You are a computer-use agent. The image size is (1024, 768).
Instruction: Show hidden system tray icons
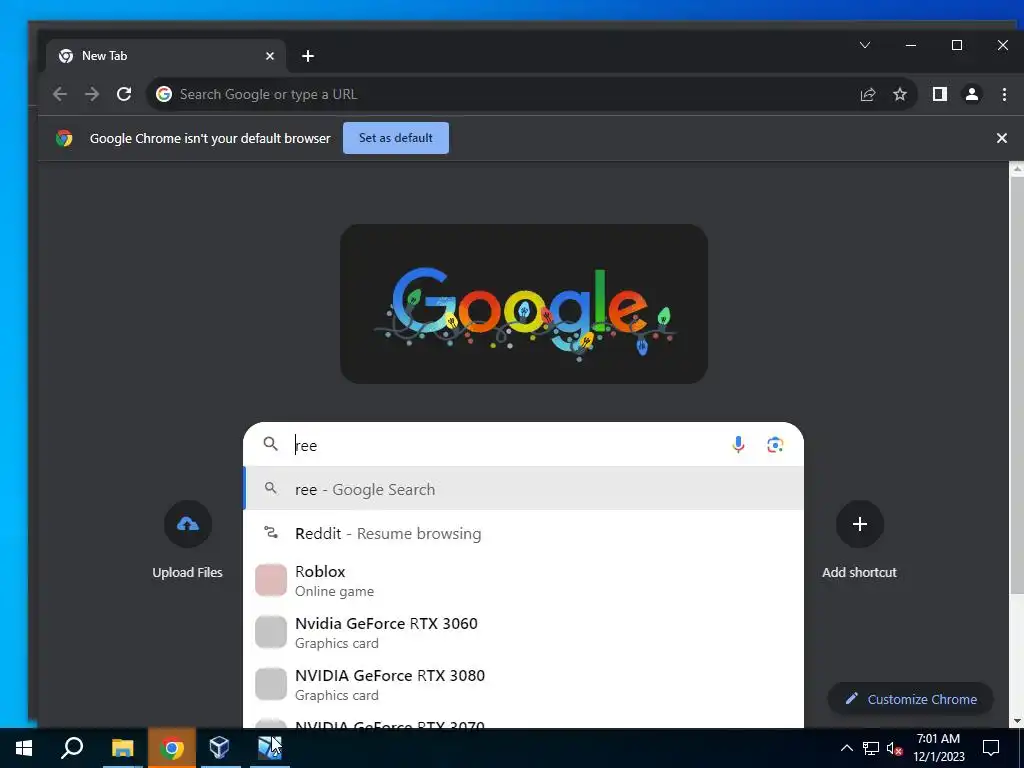[x=846, y=748]
